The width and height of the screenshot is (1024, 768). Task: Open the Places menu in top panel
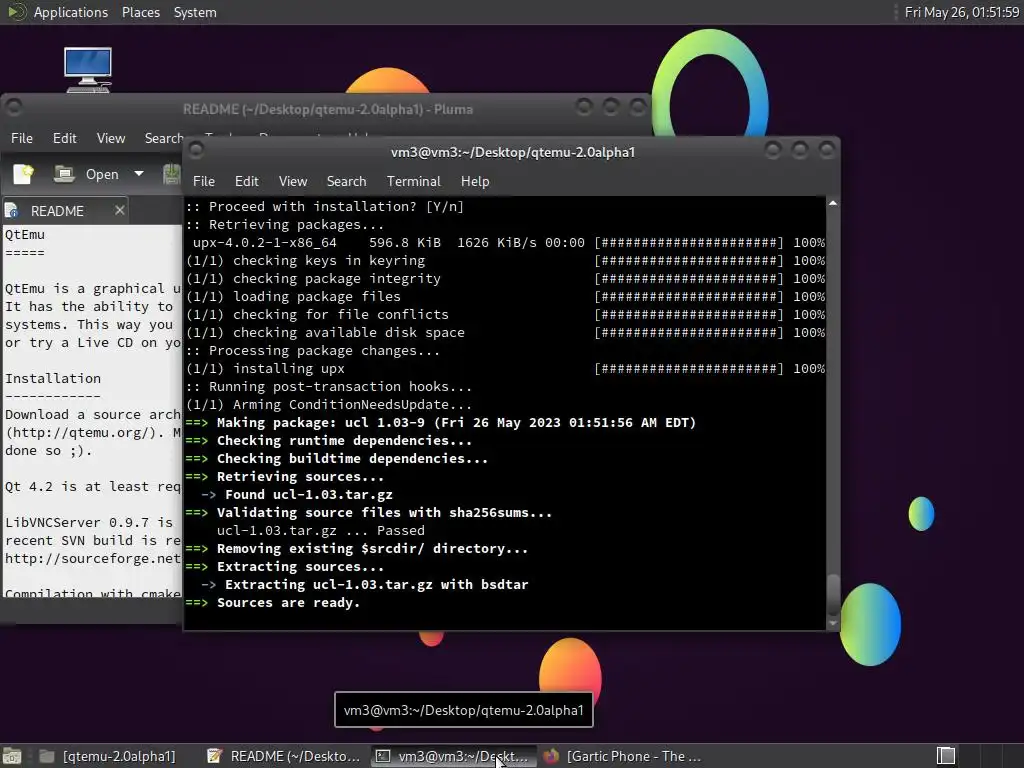pyautogui.click(x=141, y=12)
